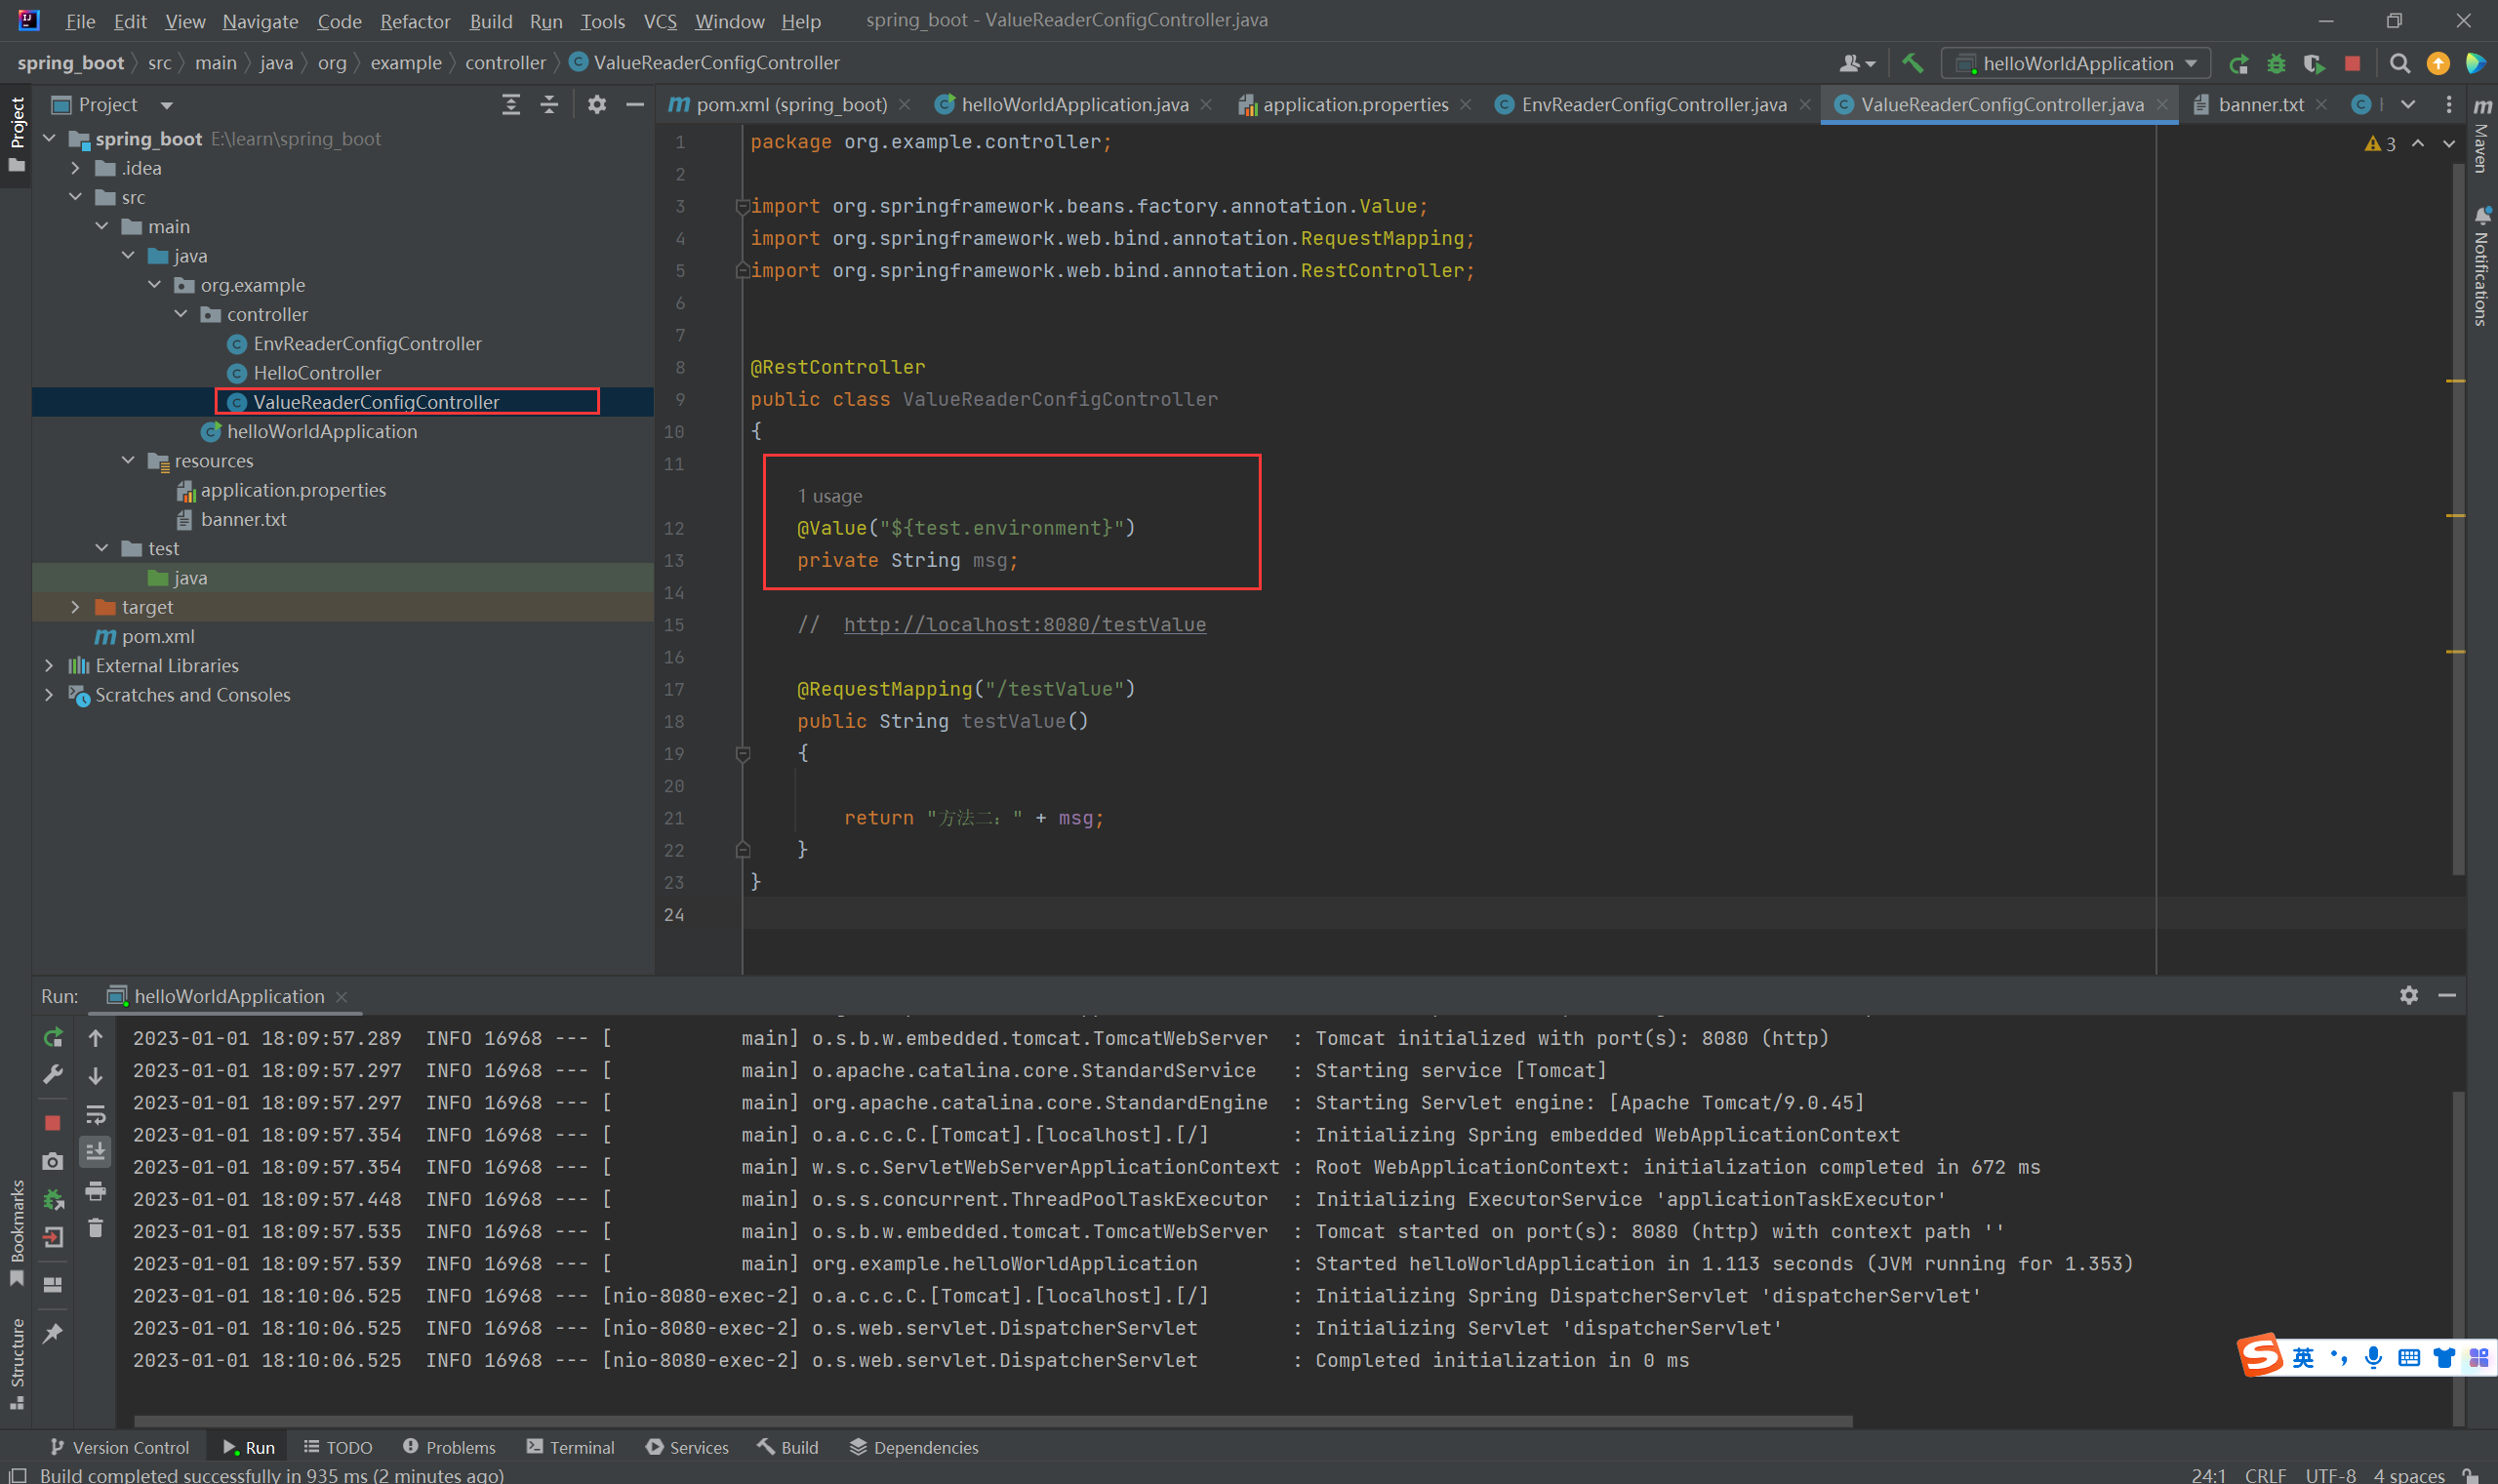Switch to the application.properties editor tab
This screenshot has height=1484, width=2498.
coord(1354,105)
